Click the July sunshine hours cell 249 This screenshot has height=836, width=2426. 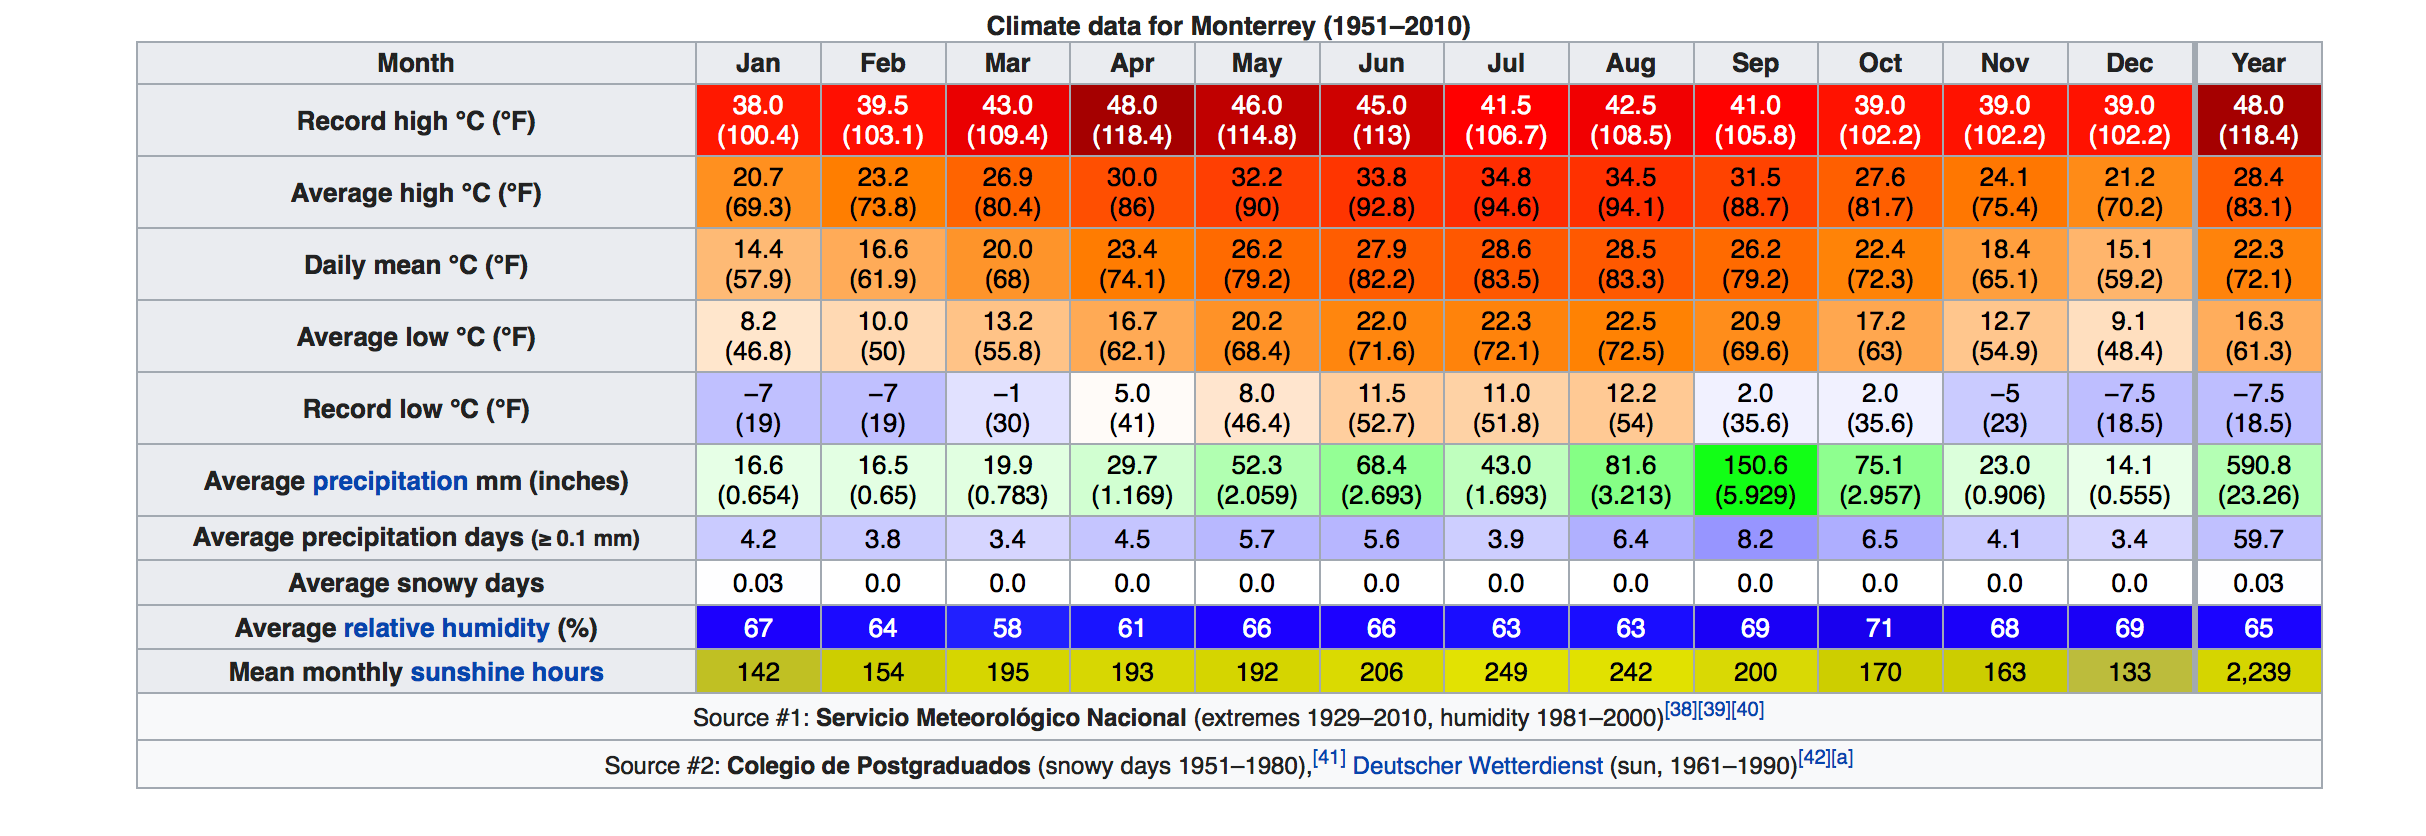(1506, 672)
